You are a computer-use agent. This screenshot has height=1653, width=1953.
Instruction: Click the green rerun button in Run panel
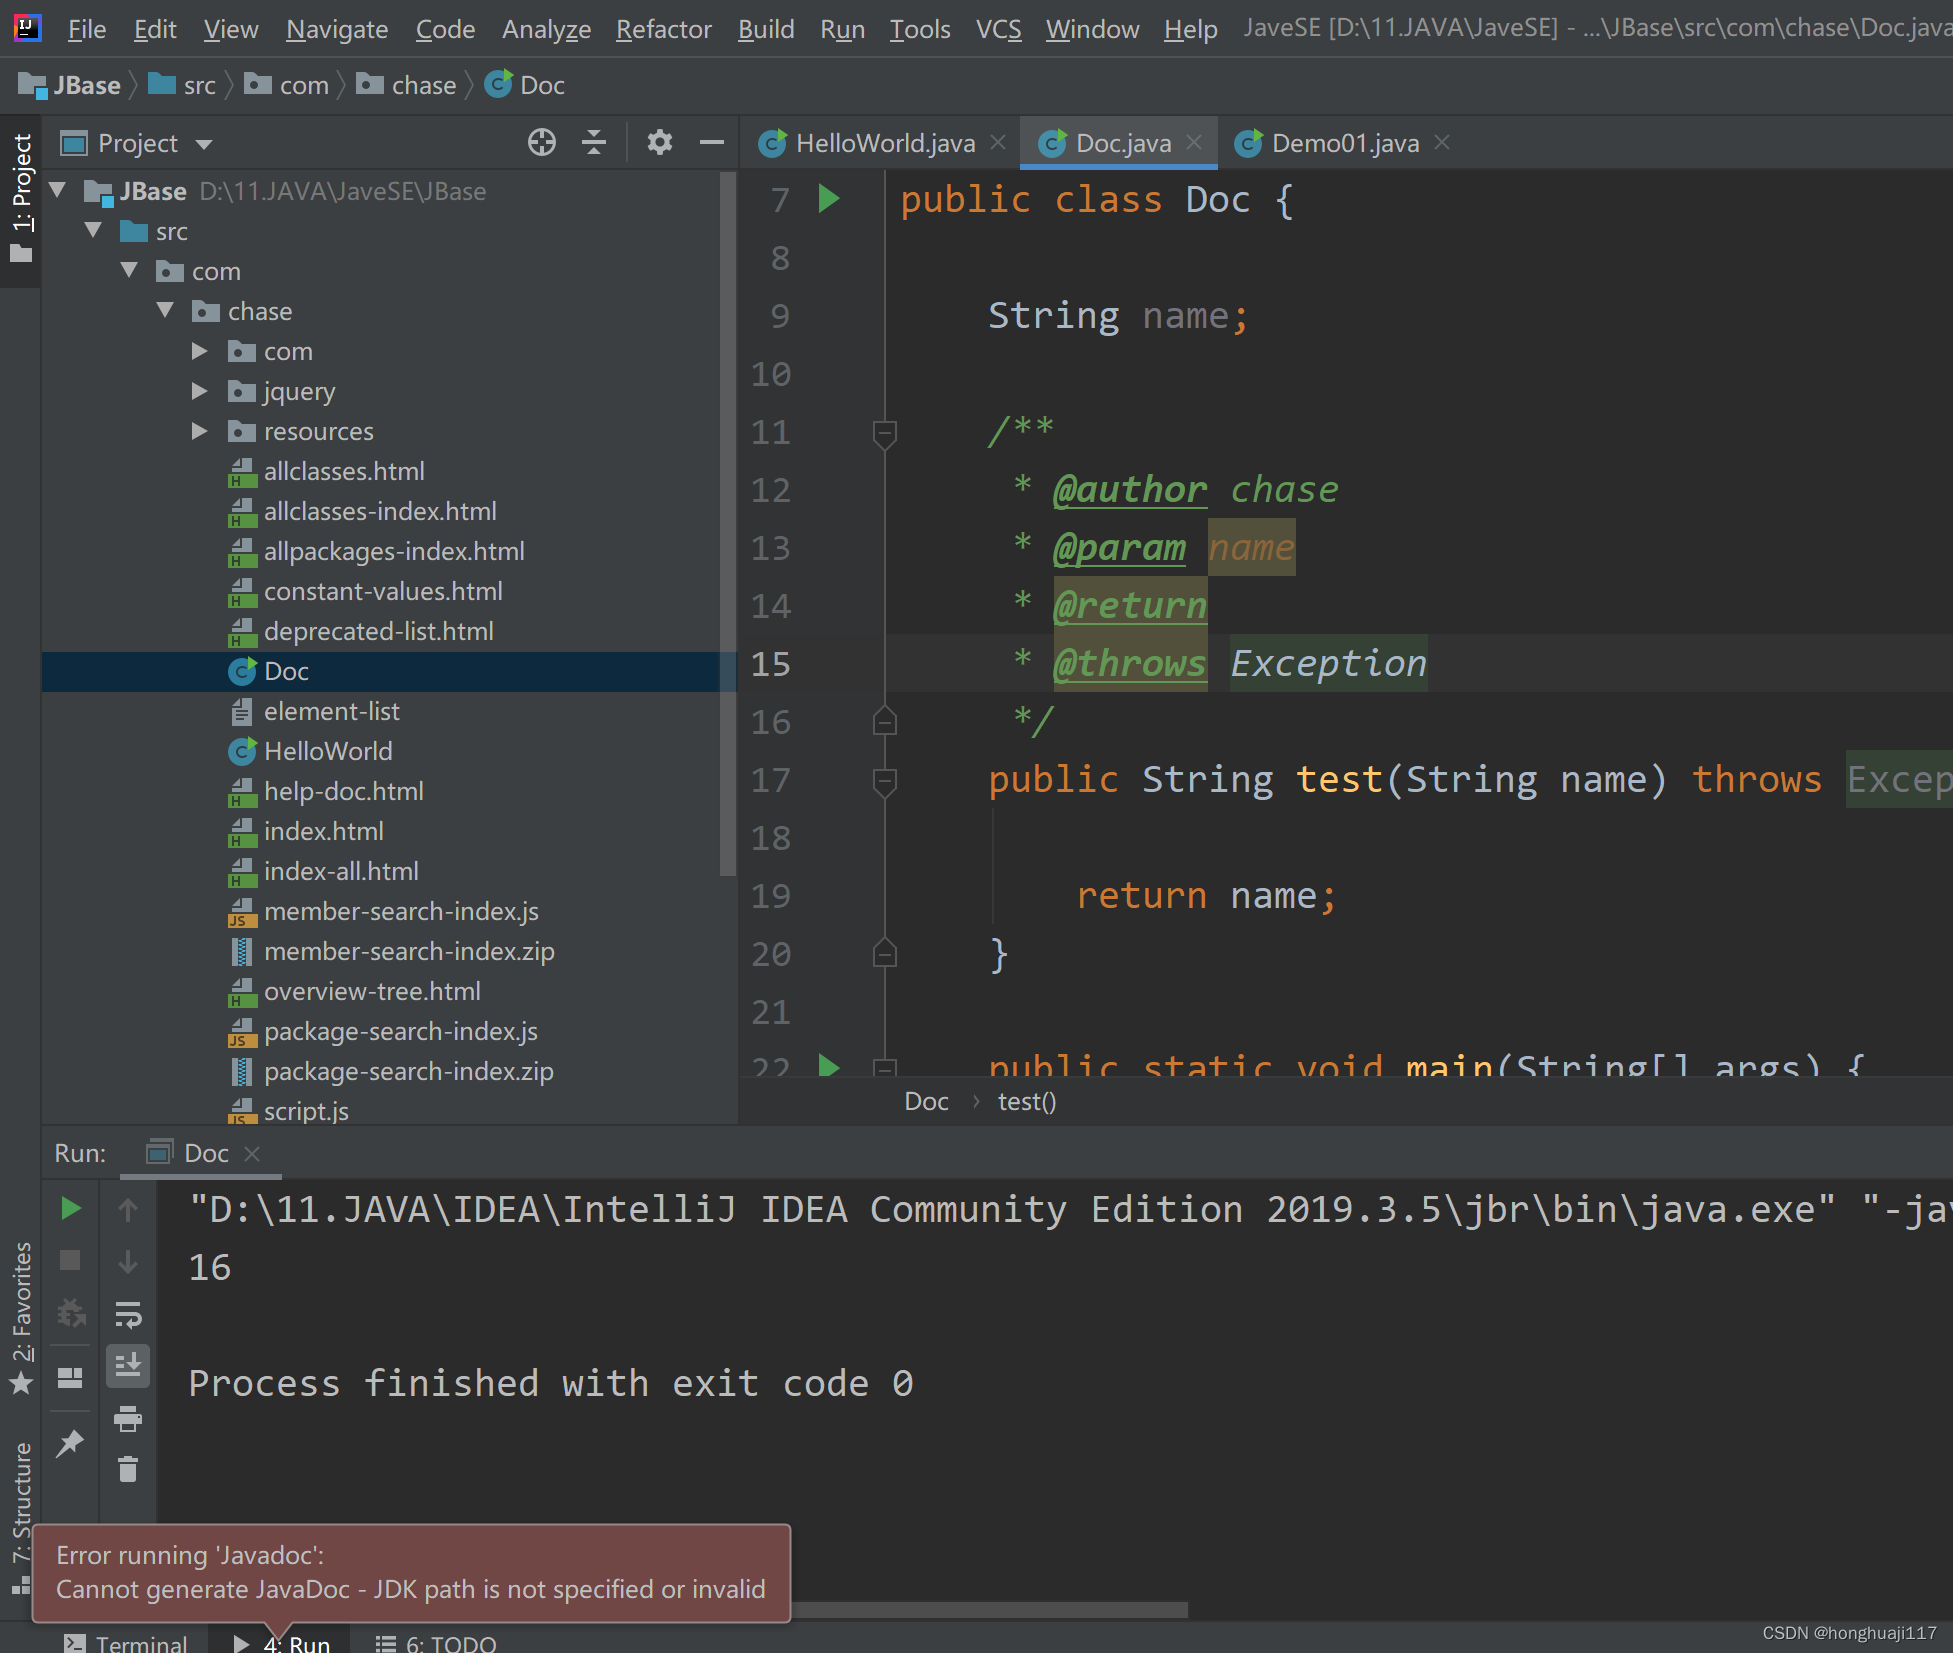point(70,1209)
